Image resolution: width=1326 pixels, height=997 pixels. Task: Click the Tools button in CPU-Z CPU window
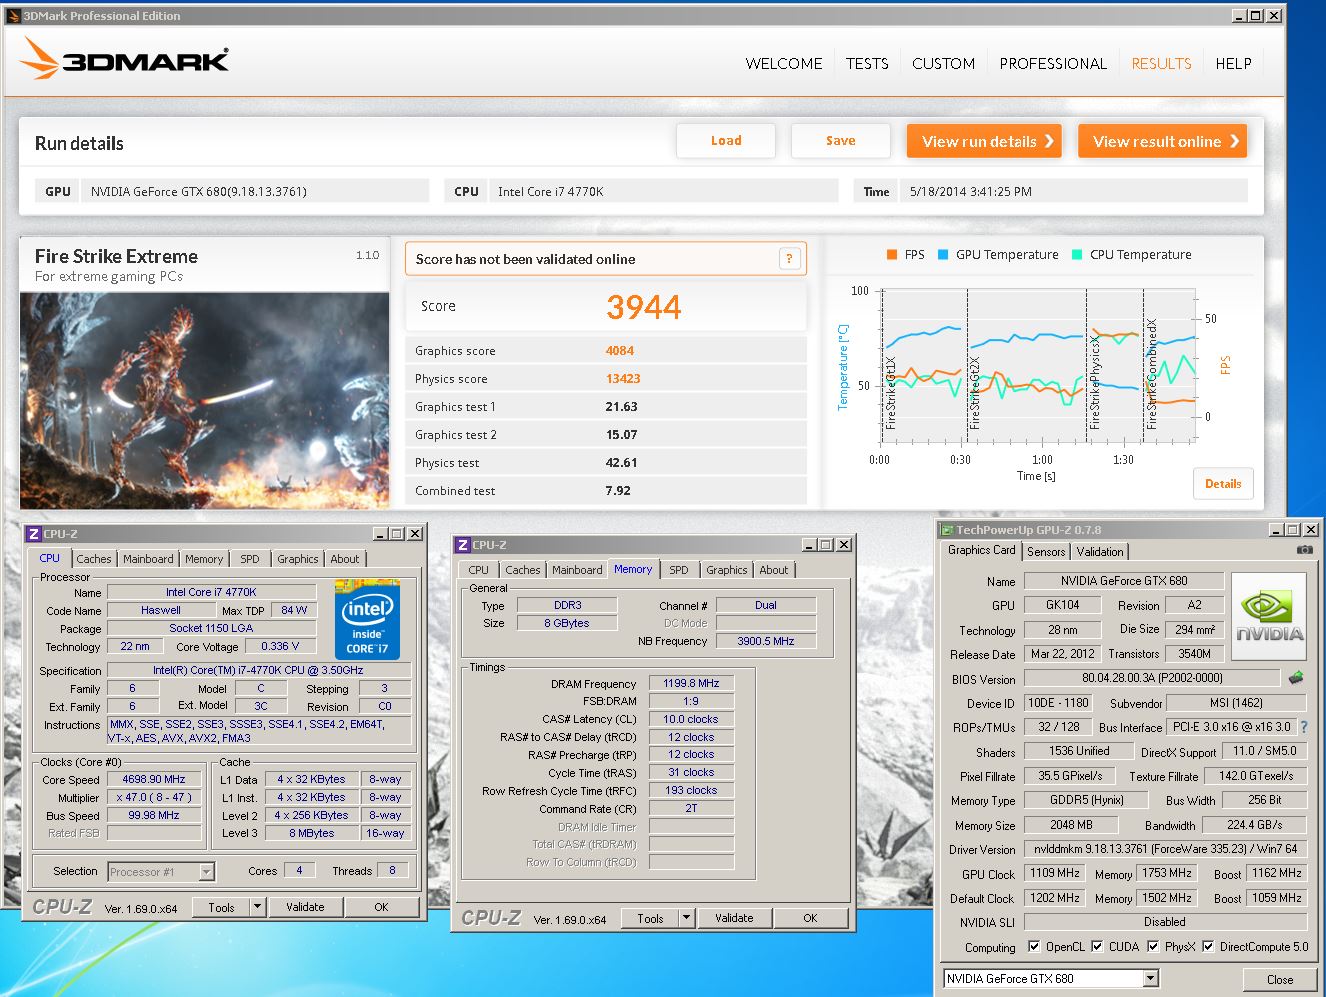222,907
